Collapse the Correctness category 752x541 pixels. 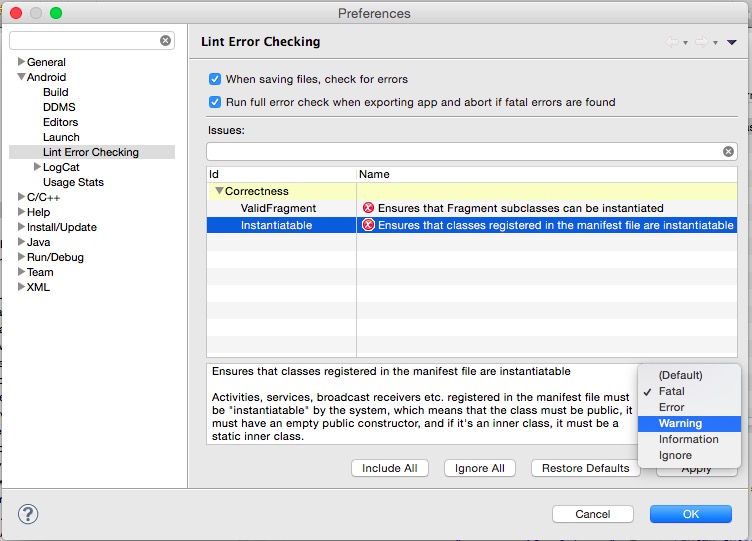219,191
